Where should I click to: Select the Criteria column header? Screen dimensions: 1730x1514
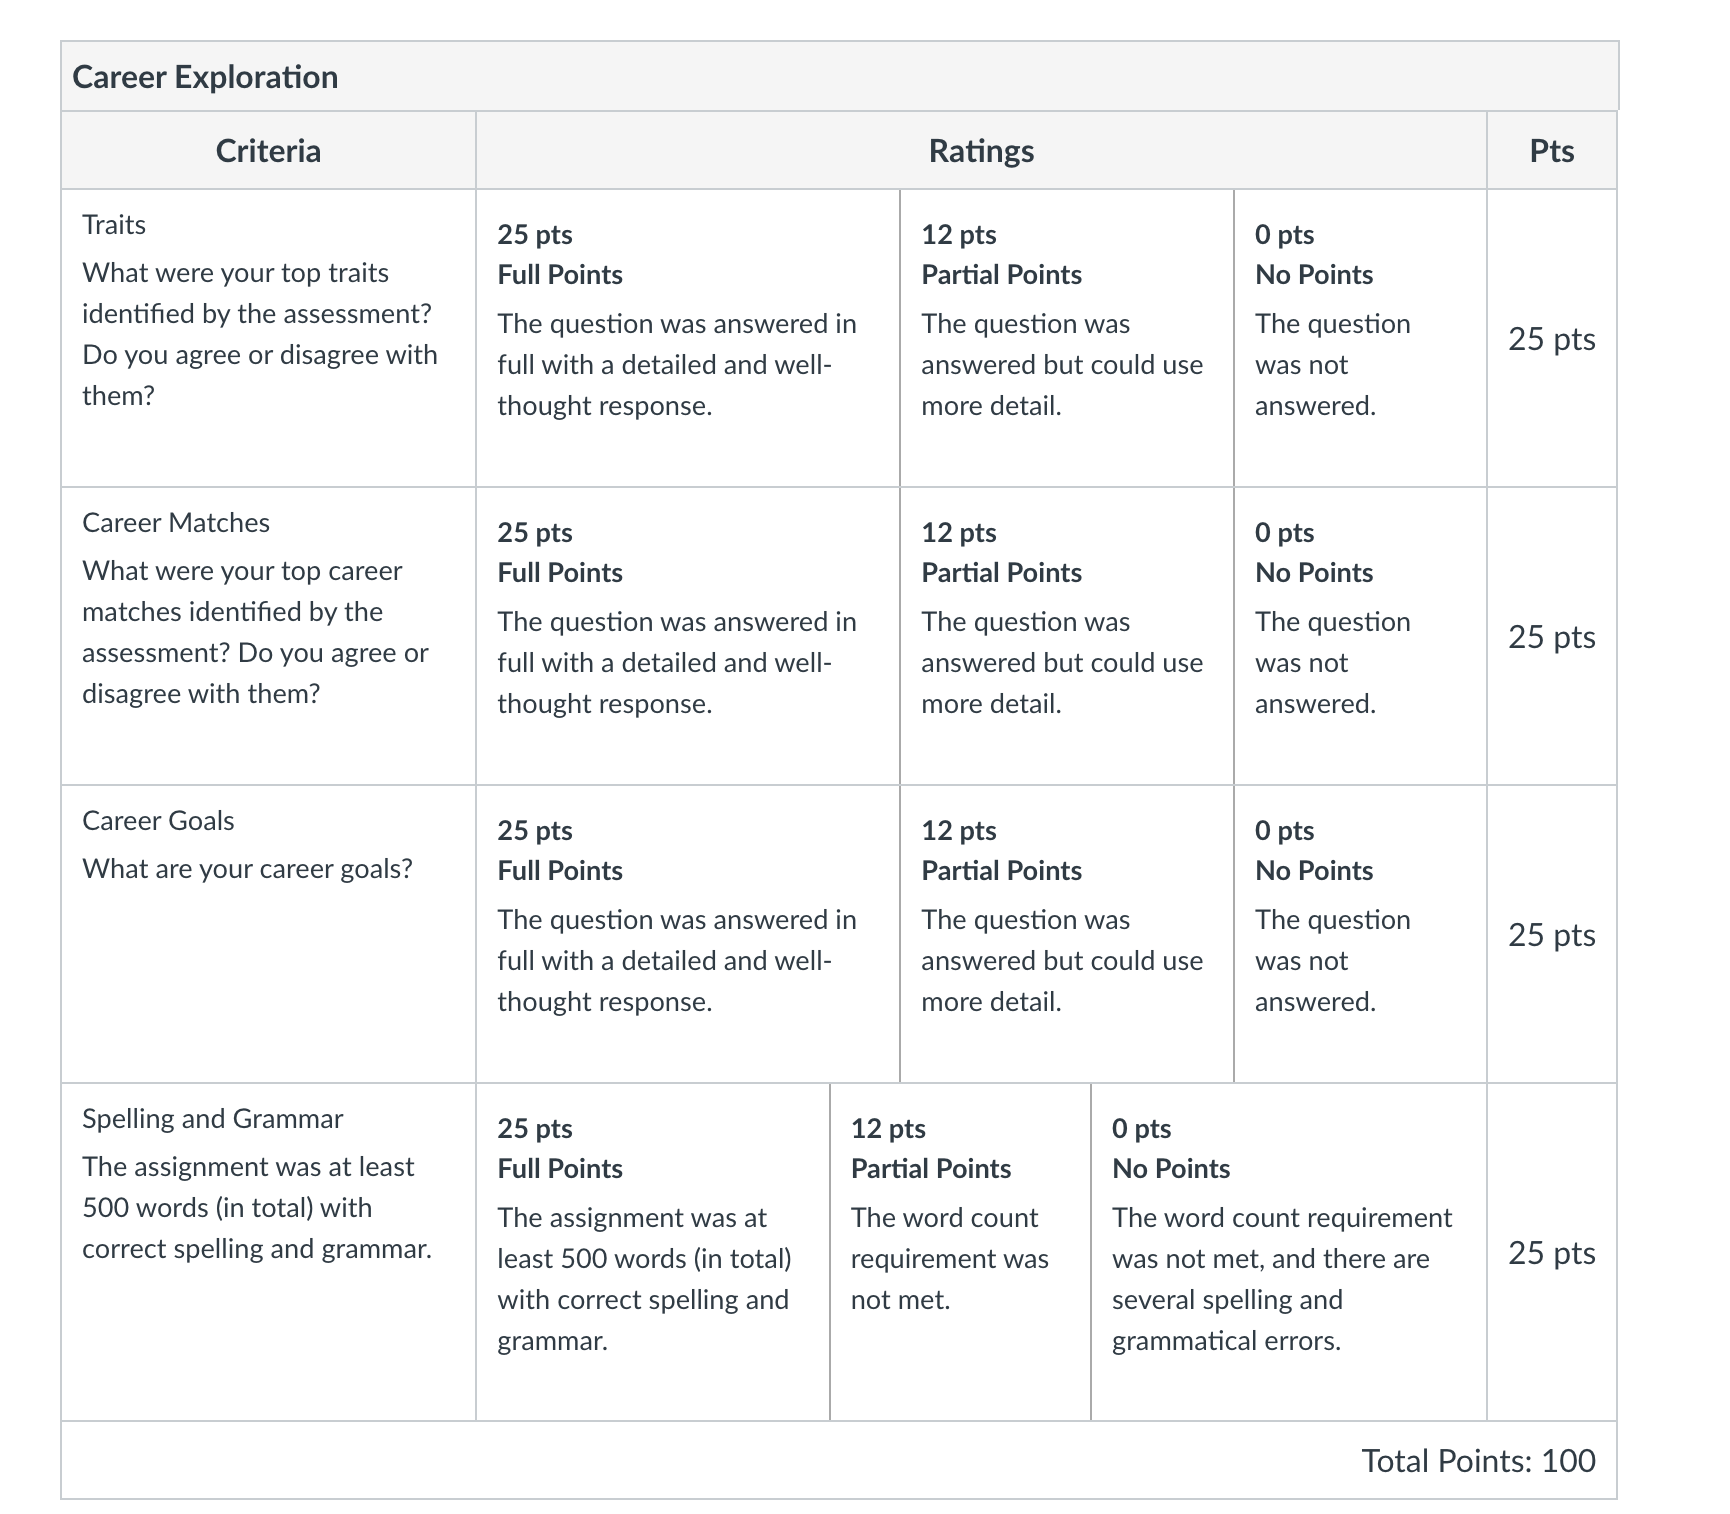click(268, 151)
